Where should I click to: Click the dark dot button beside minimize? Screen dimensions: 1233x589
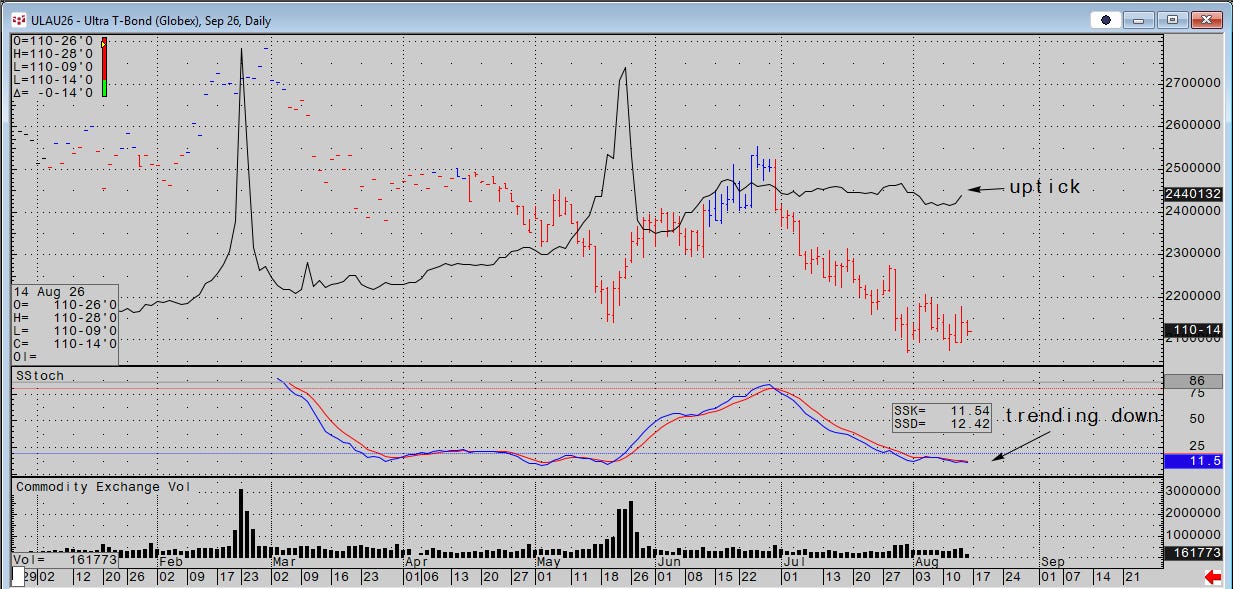[x=1106, y=19]
